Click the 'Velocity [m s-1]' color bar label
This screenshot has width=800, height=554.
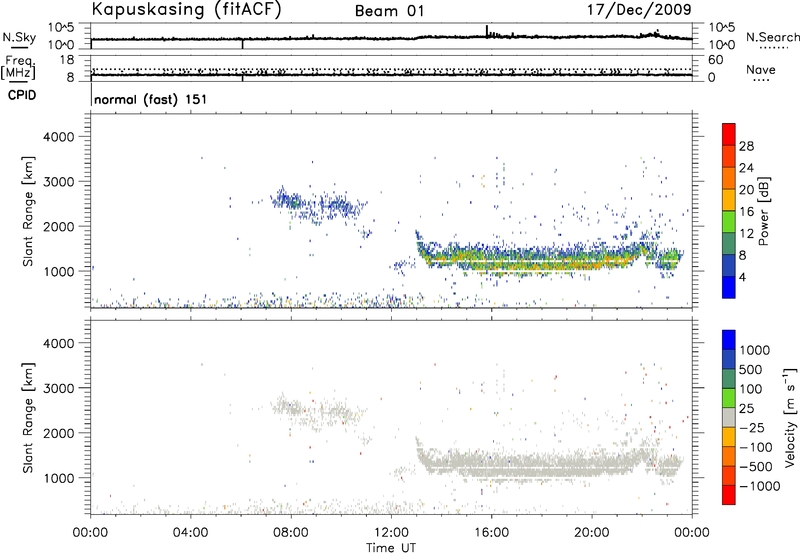790,417
